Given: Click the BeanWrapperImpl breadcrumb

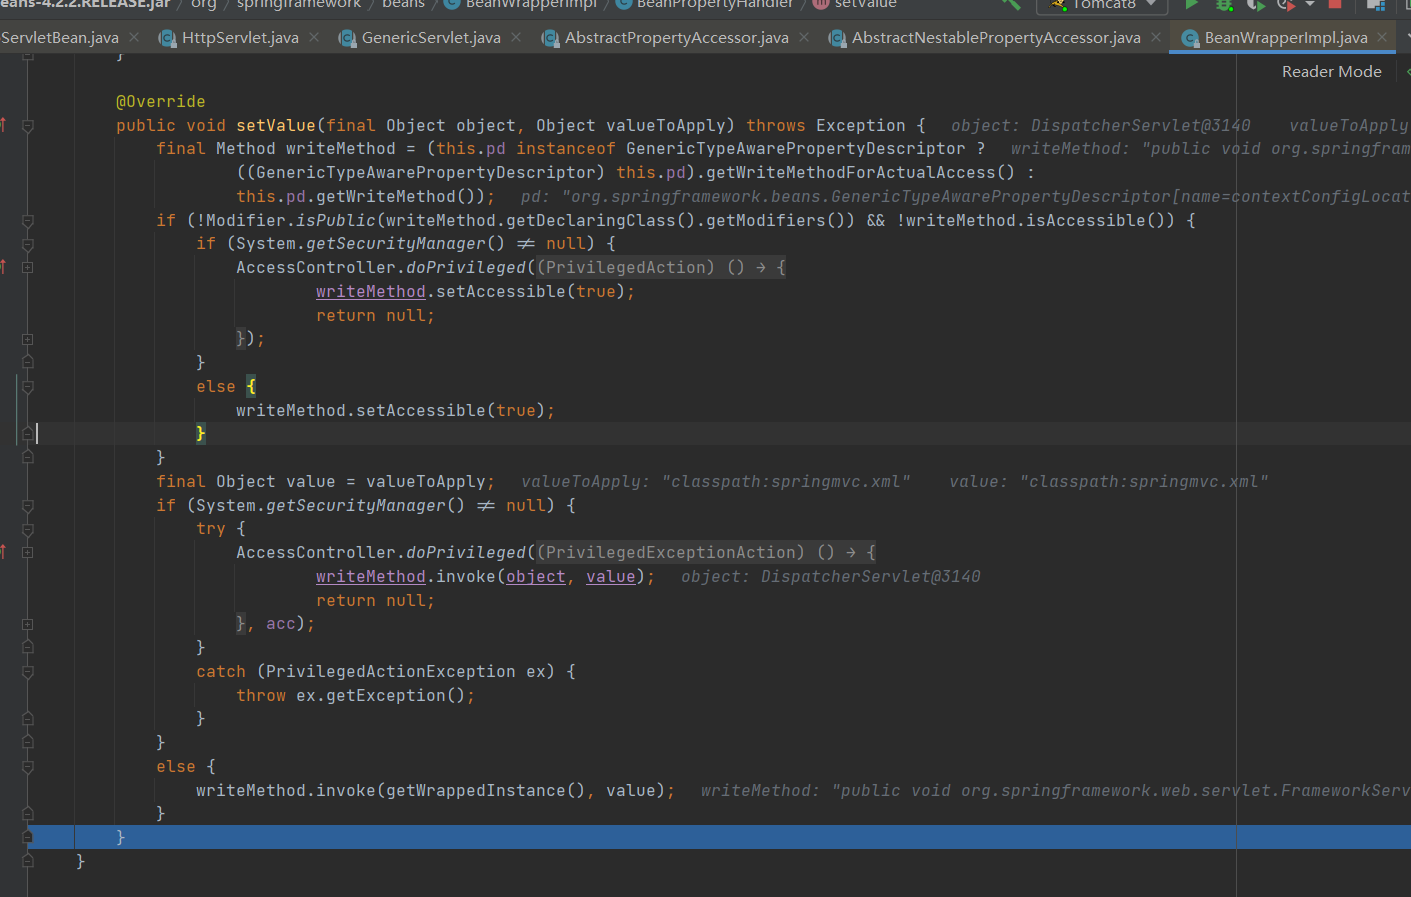Looking at the screenshot, I should tap(520, 4).
